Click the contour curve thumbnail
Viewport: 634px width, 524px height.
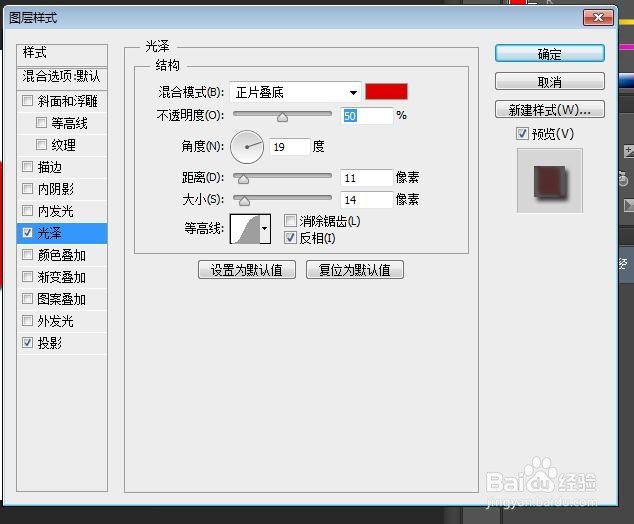pos(245,228)
